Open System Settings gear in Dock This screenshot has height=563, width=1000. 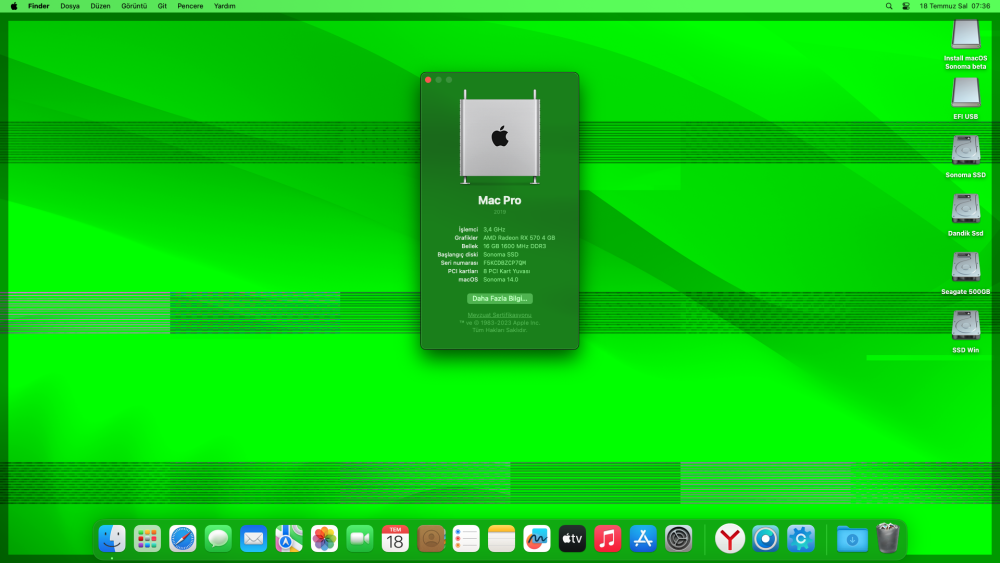pyautogui.click(x=679, y=539)
